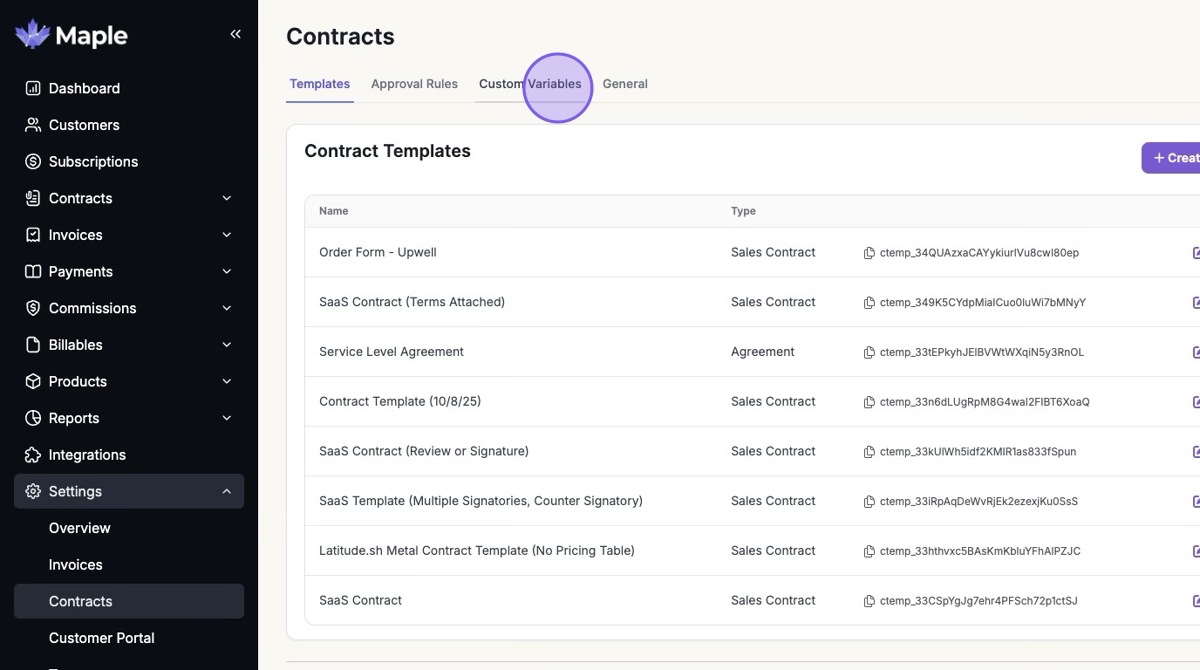1200x670 pixels.
Task: Click the Create button
Action: point(1175,158)
